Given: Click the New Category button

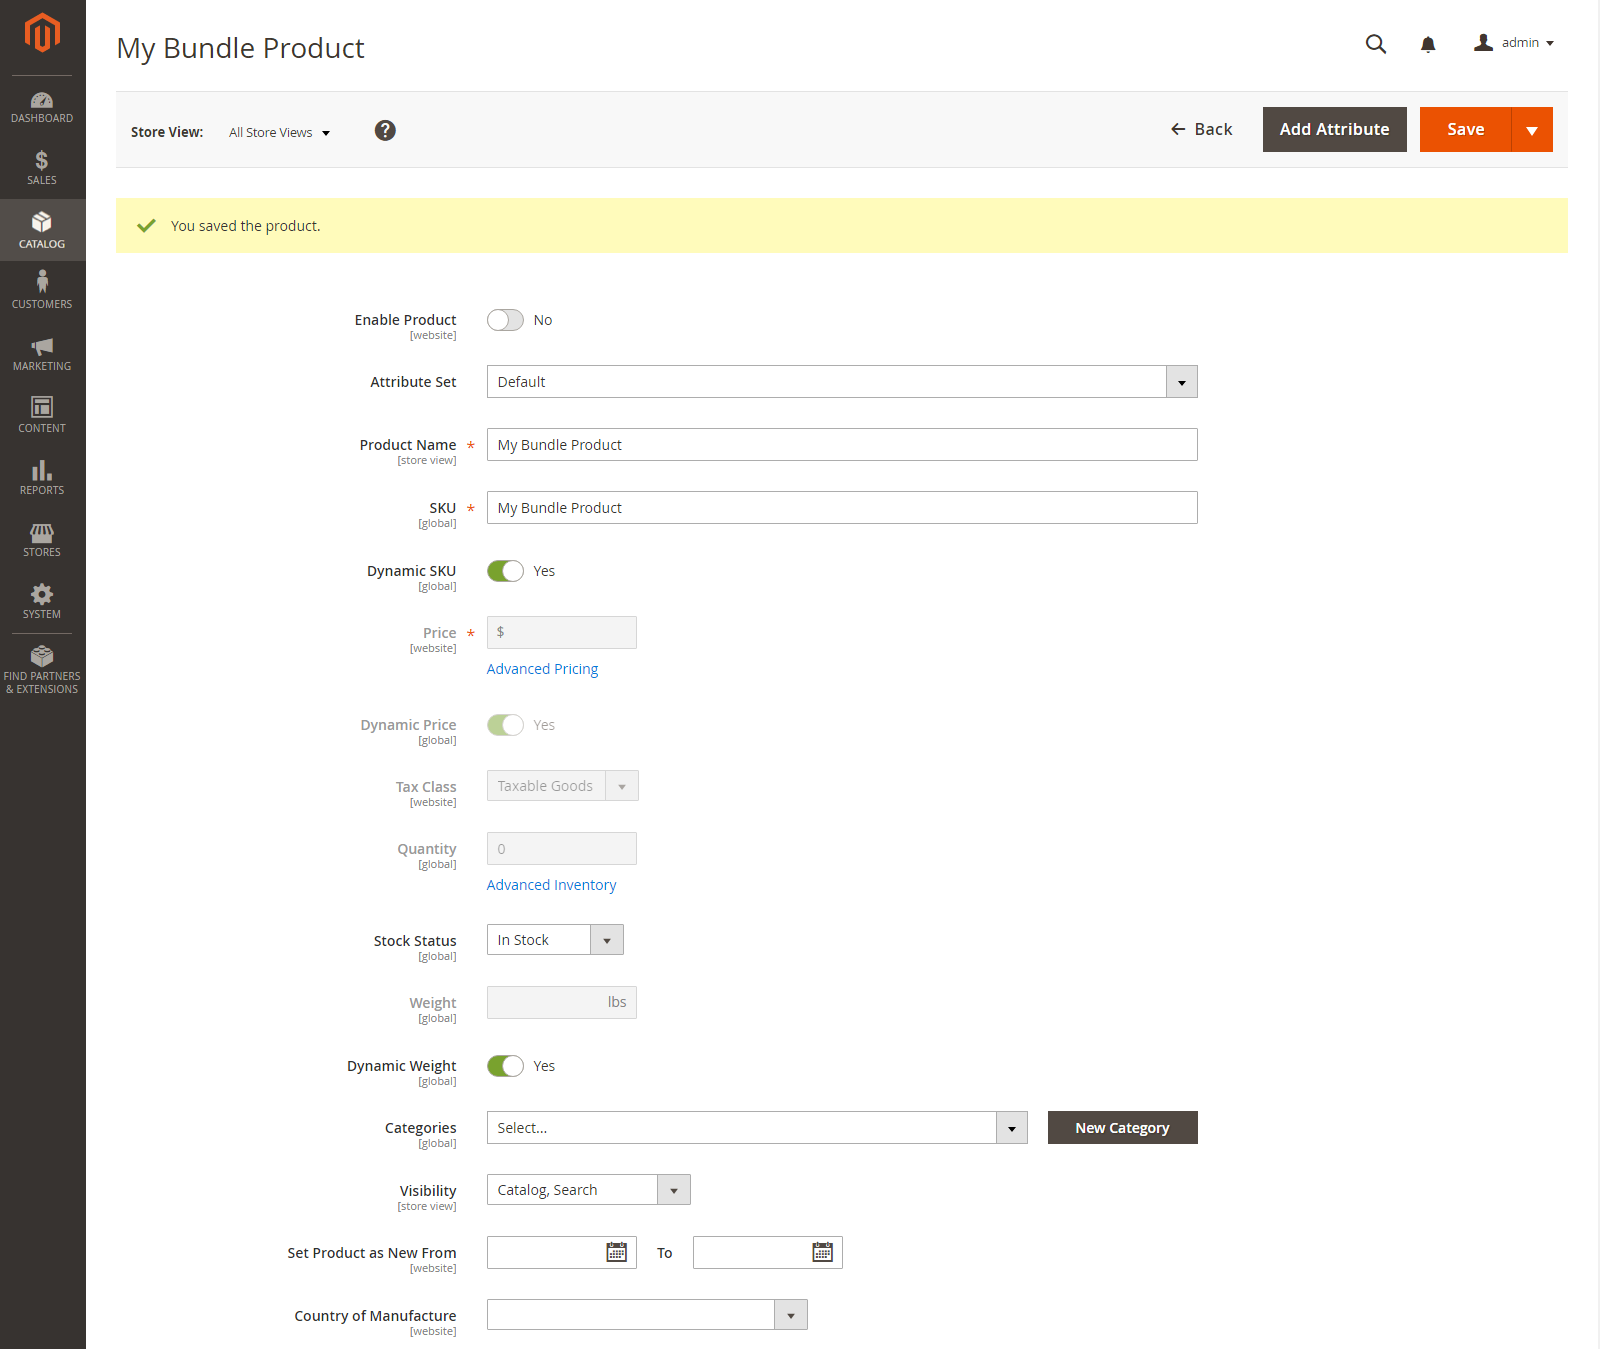Looking at the screenshot, I should 1122,1128.
